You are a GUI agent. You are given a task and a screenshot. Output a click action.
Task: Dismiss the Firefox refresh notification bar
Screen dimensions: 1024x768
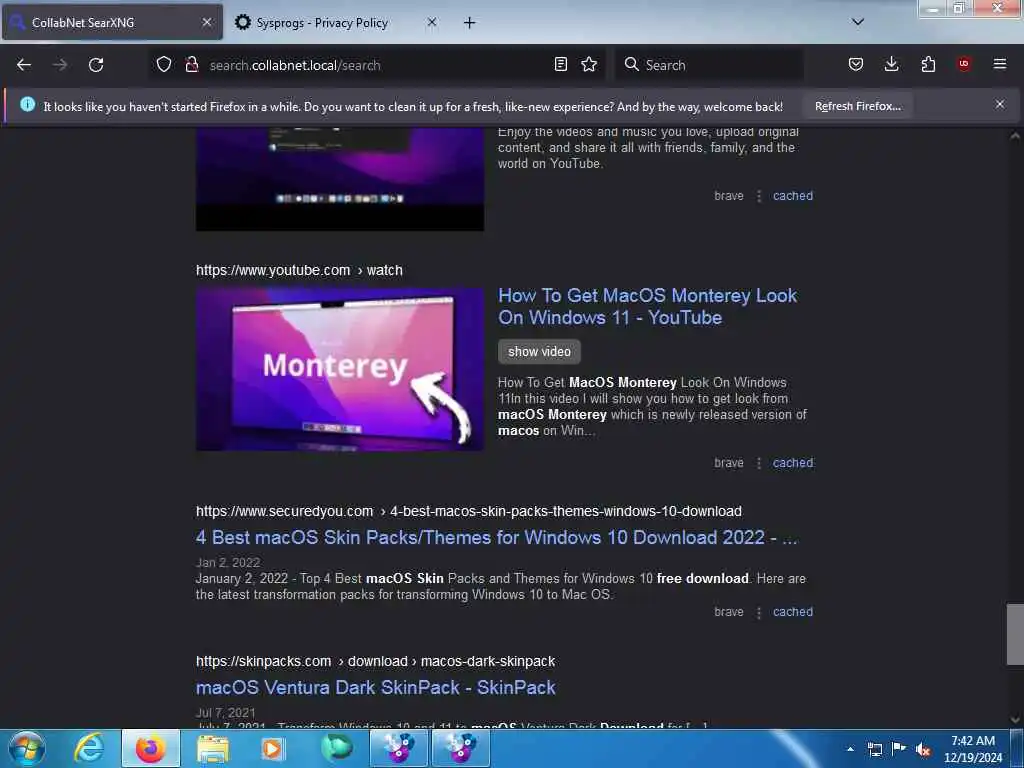[999, 104]
